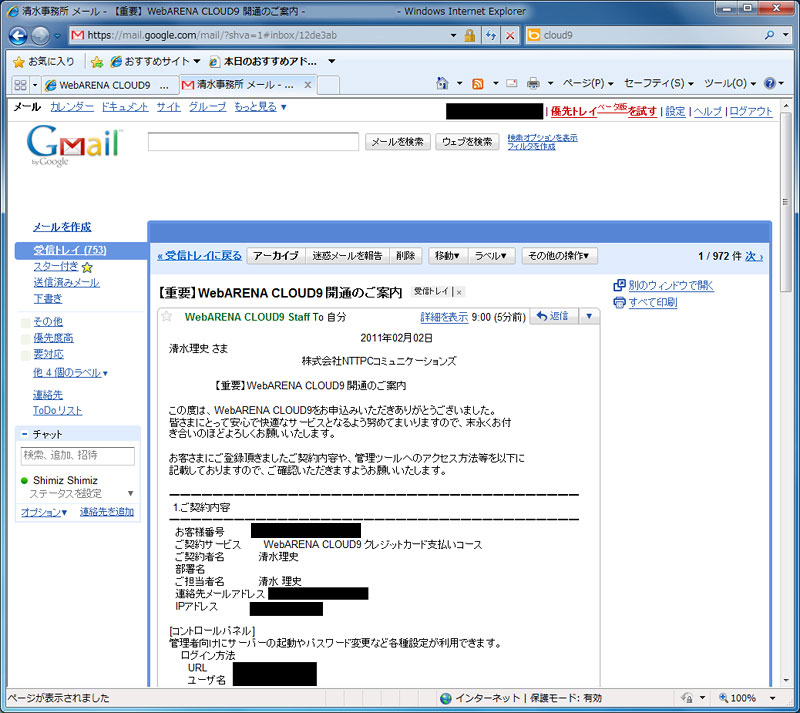This screenshot has width=800, height=713.
Task: Click the Print icon in command bar
Action: coord(533,83)
